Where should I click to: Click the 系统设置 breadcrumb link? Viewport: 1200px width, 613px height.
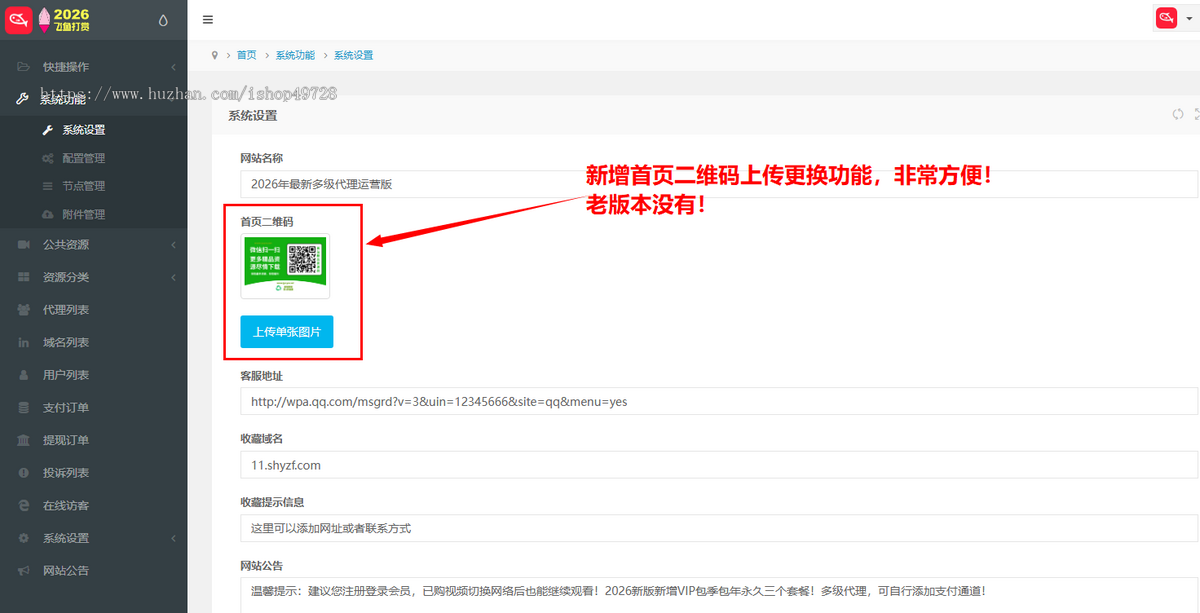353,55
